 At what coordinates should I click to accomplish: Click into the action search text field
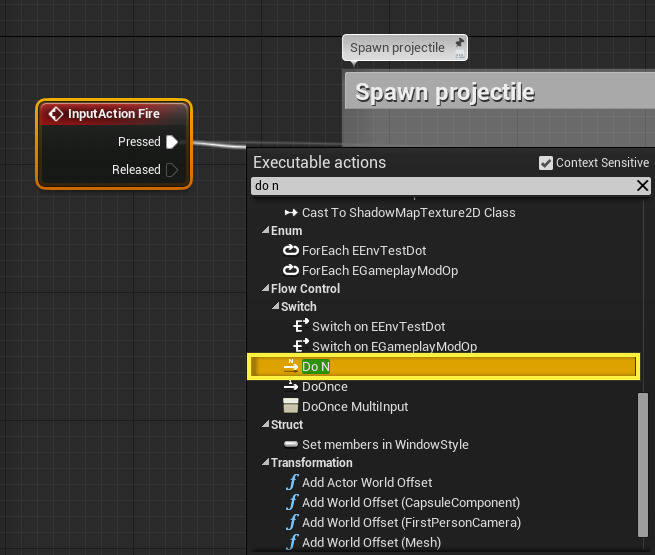click(440, 186)
